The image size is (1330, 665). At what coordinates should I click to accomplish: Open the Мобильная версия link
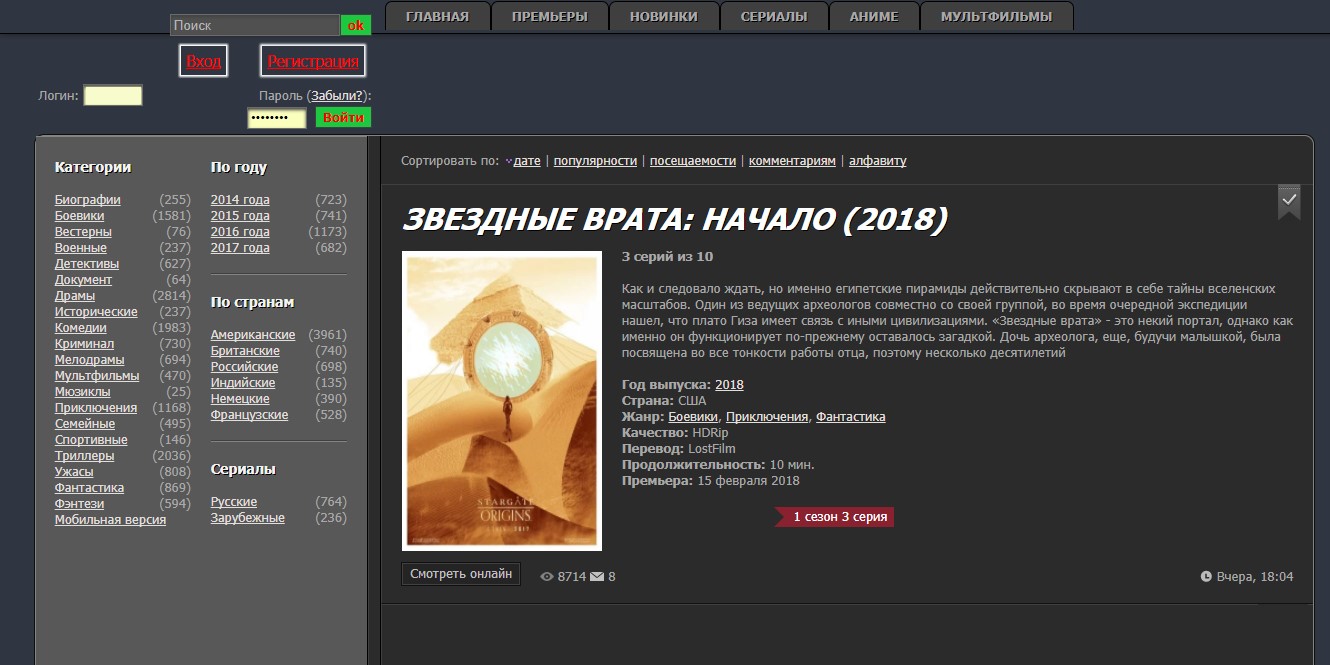point(111,520)
